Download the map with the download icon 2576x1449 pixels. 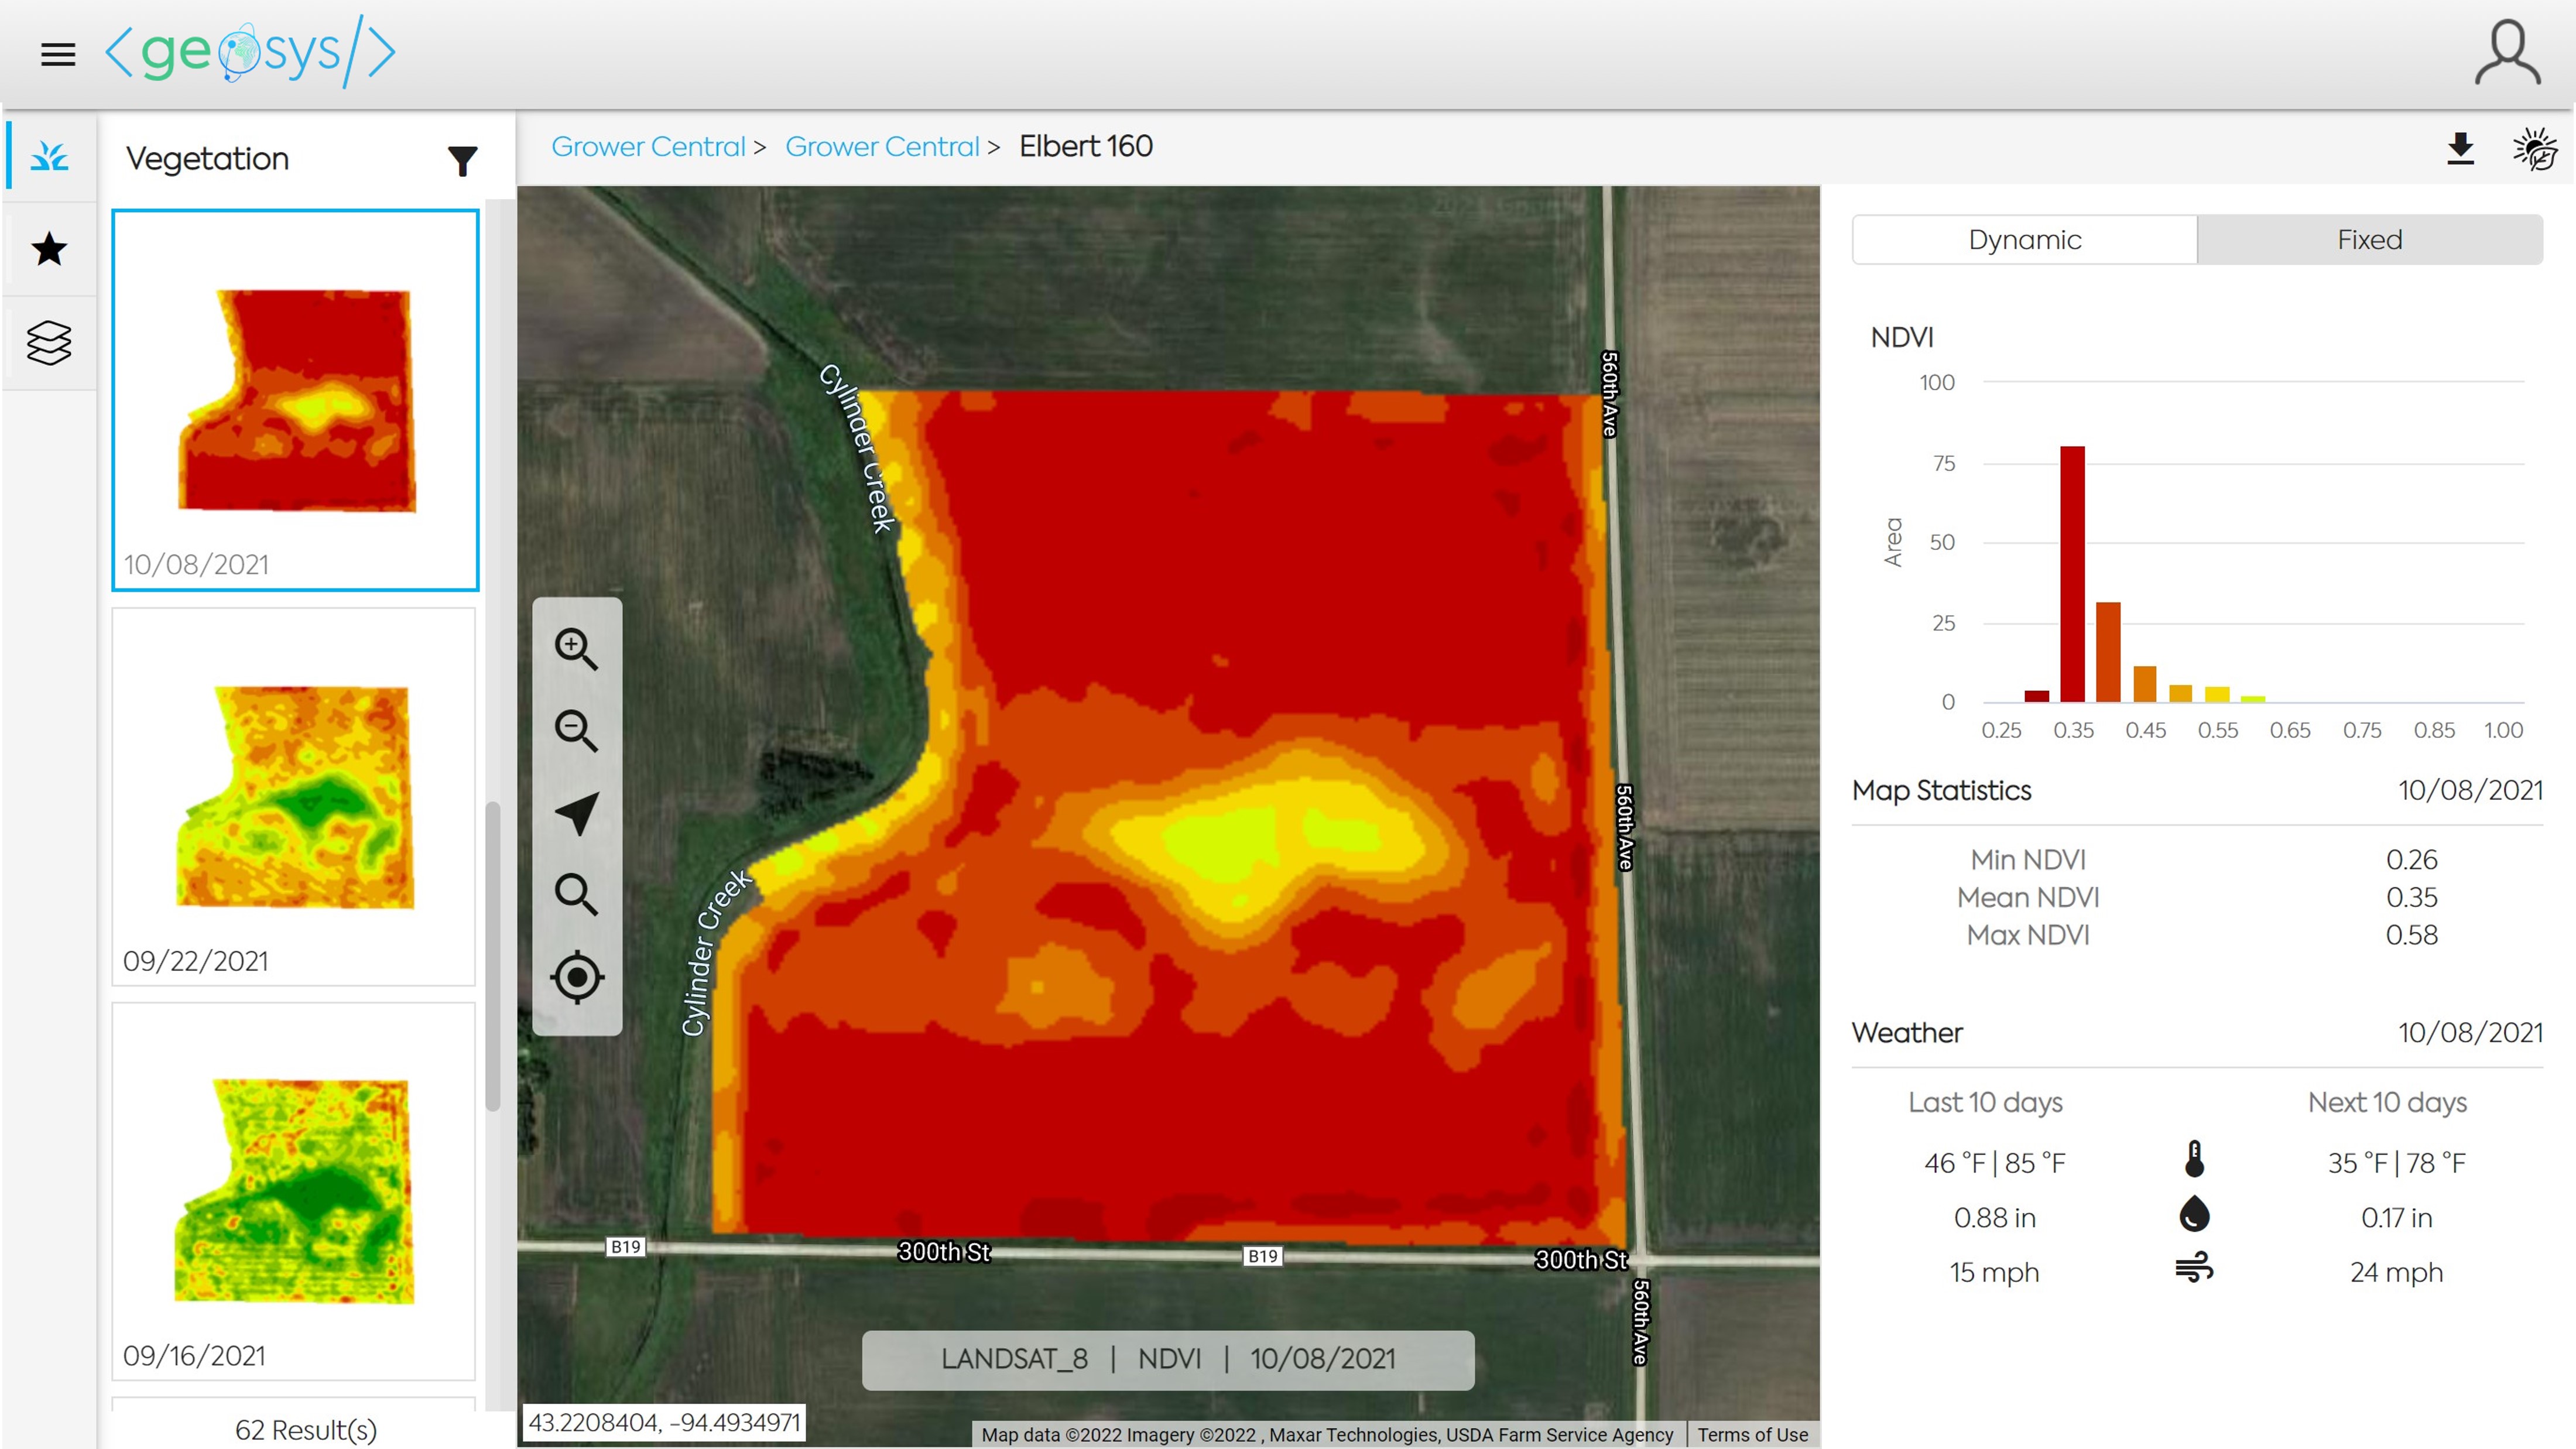[x=2460, y=149]
